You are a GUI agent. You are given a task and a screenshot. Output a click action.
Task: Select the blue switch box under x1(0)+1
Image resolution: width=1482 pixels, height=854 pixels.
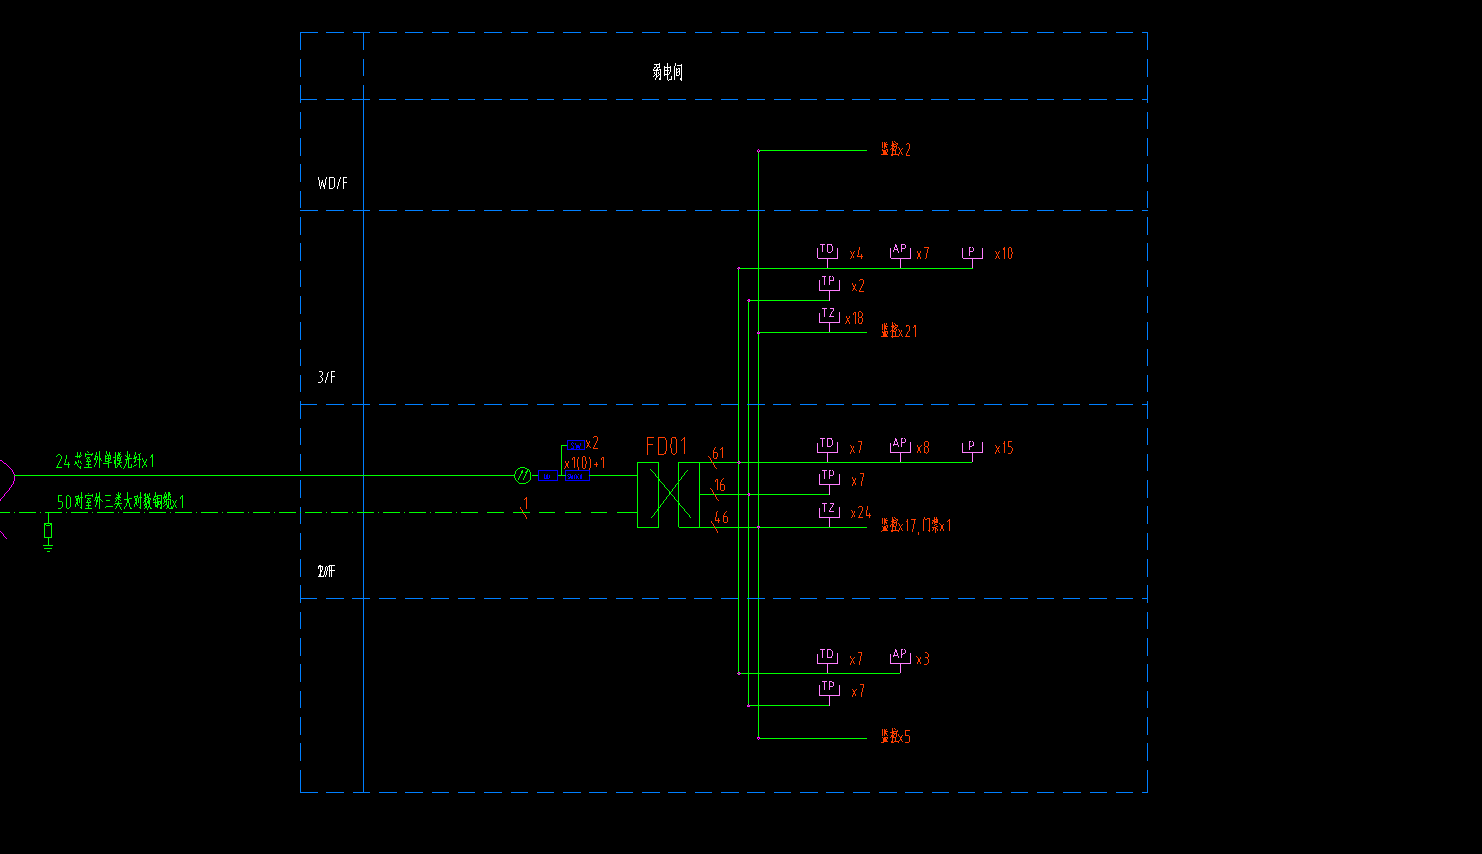(x=577, y=476)
